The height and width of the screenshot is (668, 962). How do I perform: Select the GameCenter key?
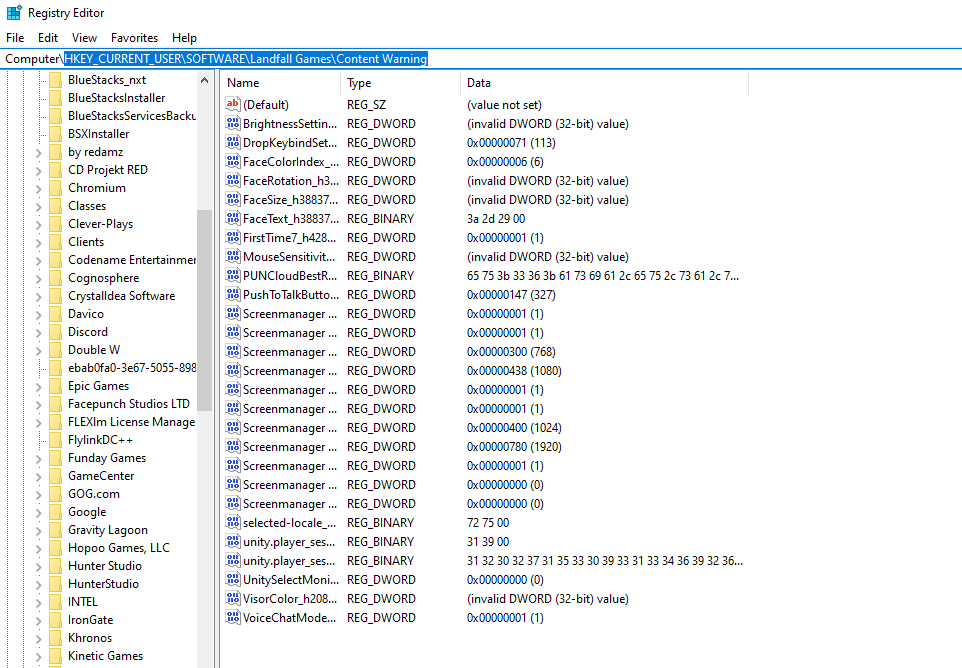tap(101, 476)
